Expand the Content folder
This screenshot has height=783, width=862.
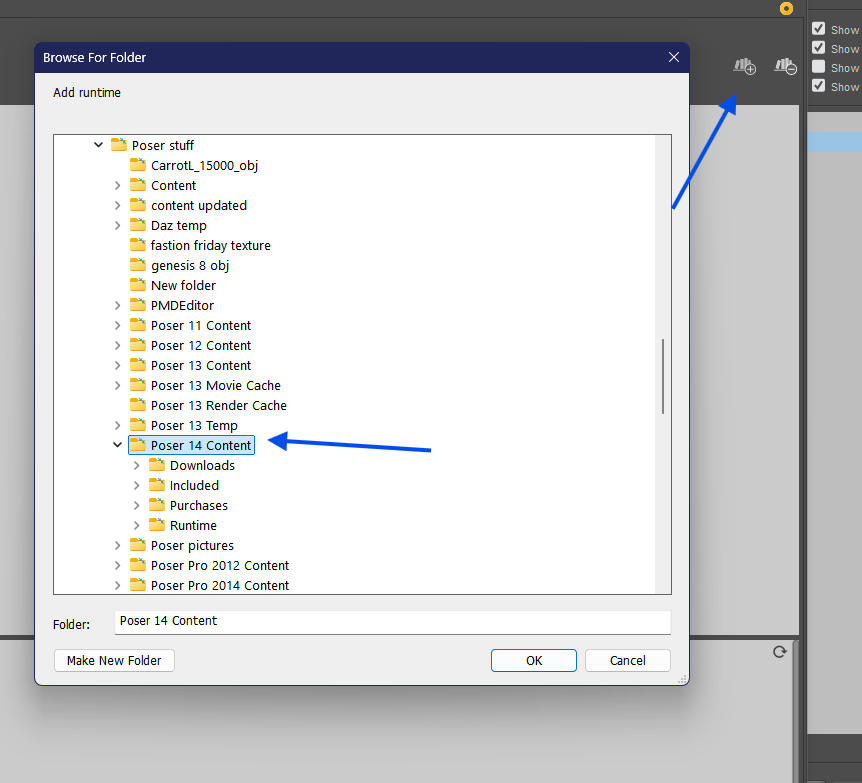coord(117,185)
